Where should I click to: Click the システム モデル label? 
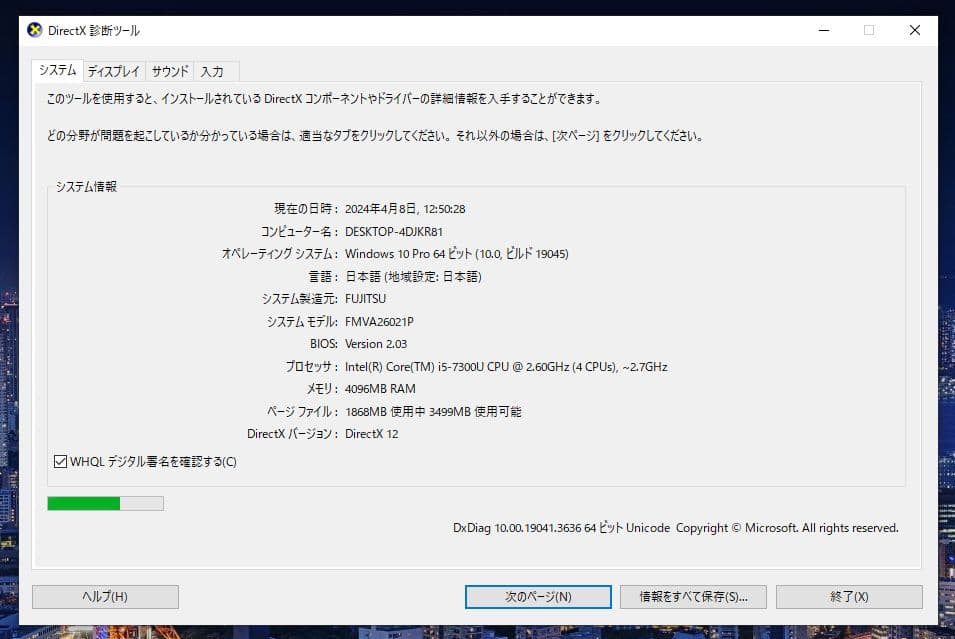302,322
